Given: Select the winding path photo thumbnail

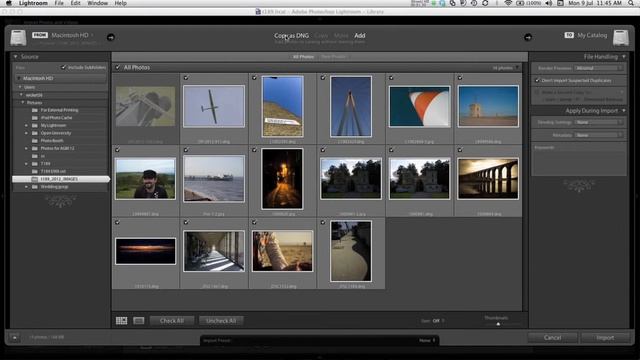Looking at the screenshot, I should click(351, 251).
